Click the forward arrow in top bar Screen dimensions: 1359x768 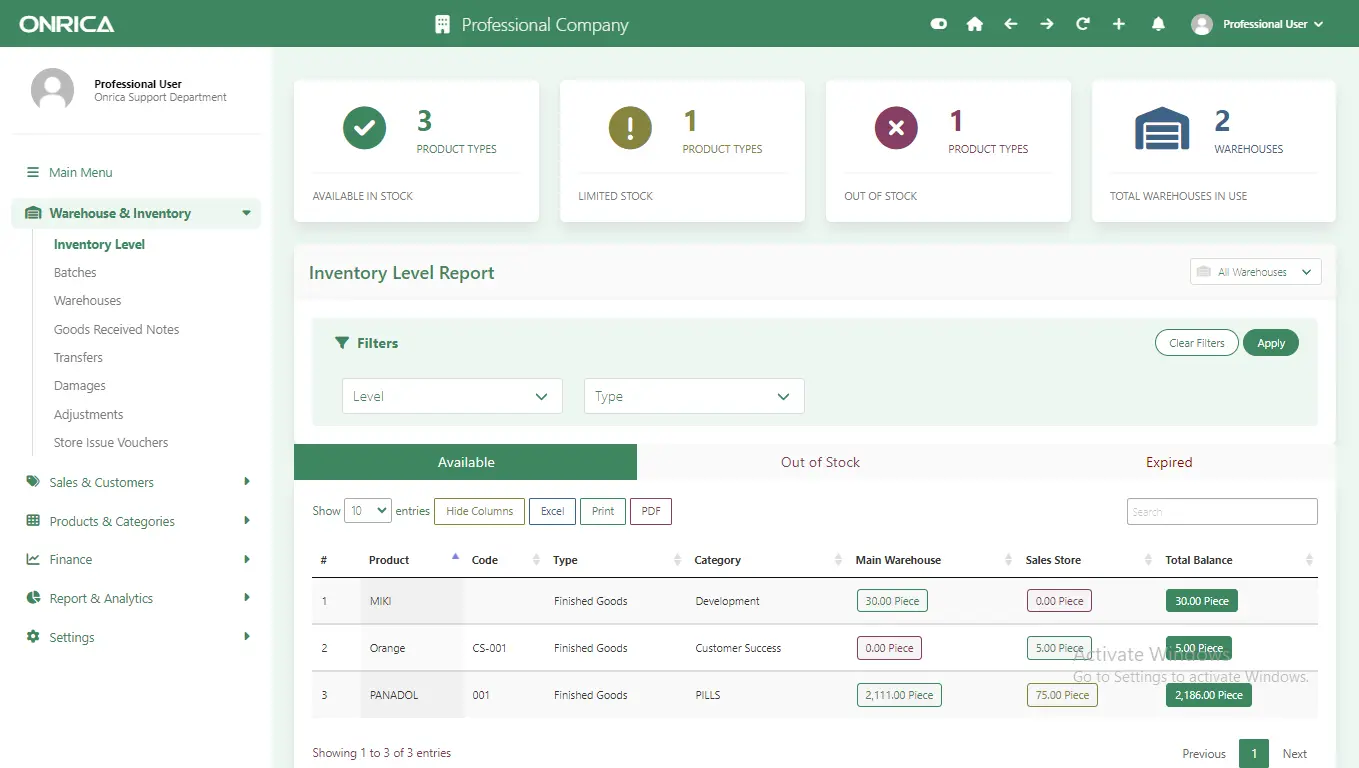coord(1046,24)
